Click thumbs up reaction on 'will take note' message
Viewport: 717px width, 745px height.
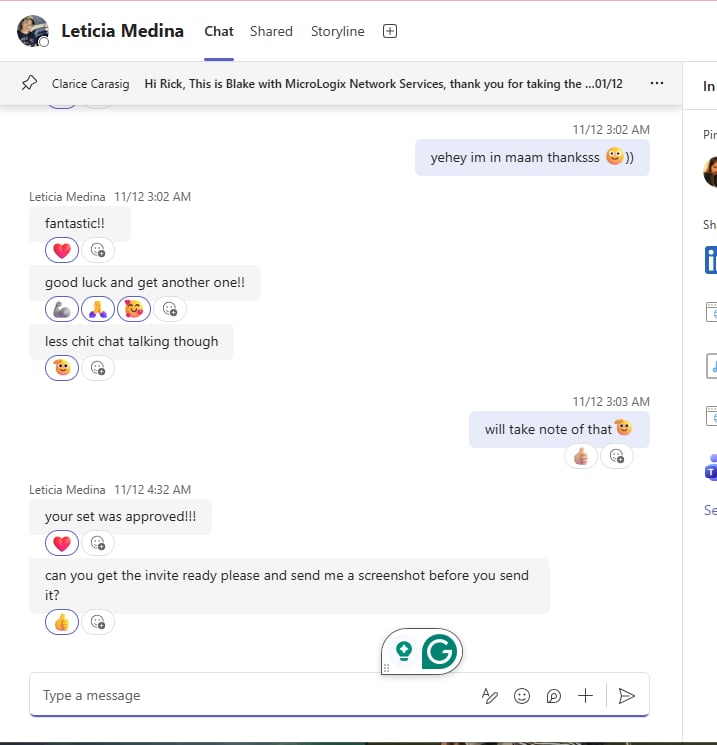[x=581, y=456]
